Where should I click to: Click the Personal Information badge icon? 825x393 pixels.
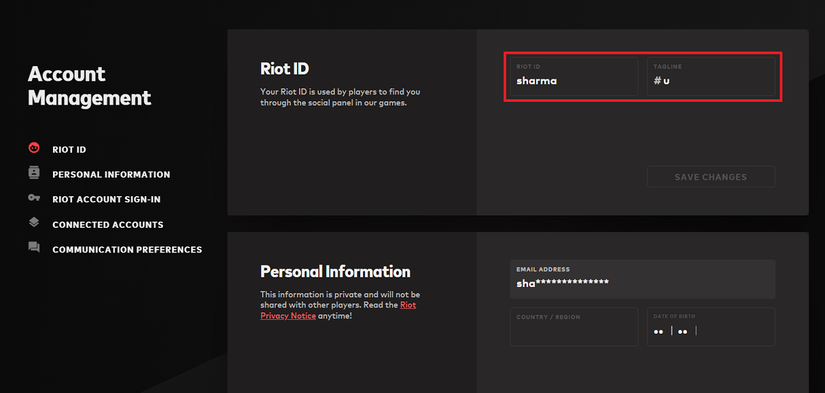click(34, 173)
